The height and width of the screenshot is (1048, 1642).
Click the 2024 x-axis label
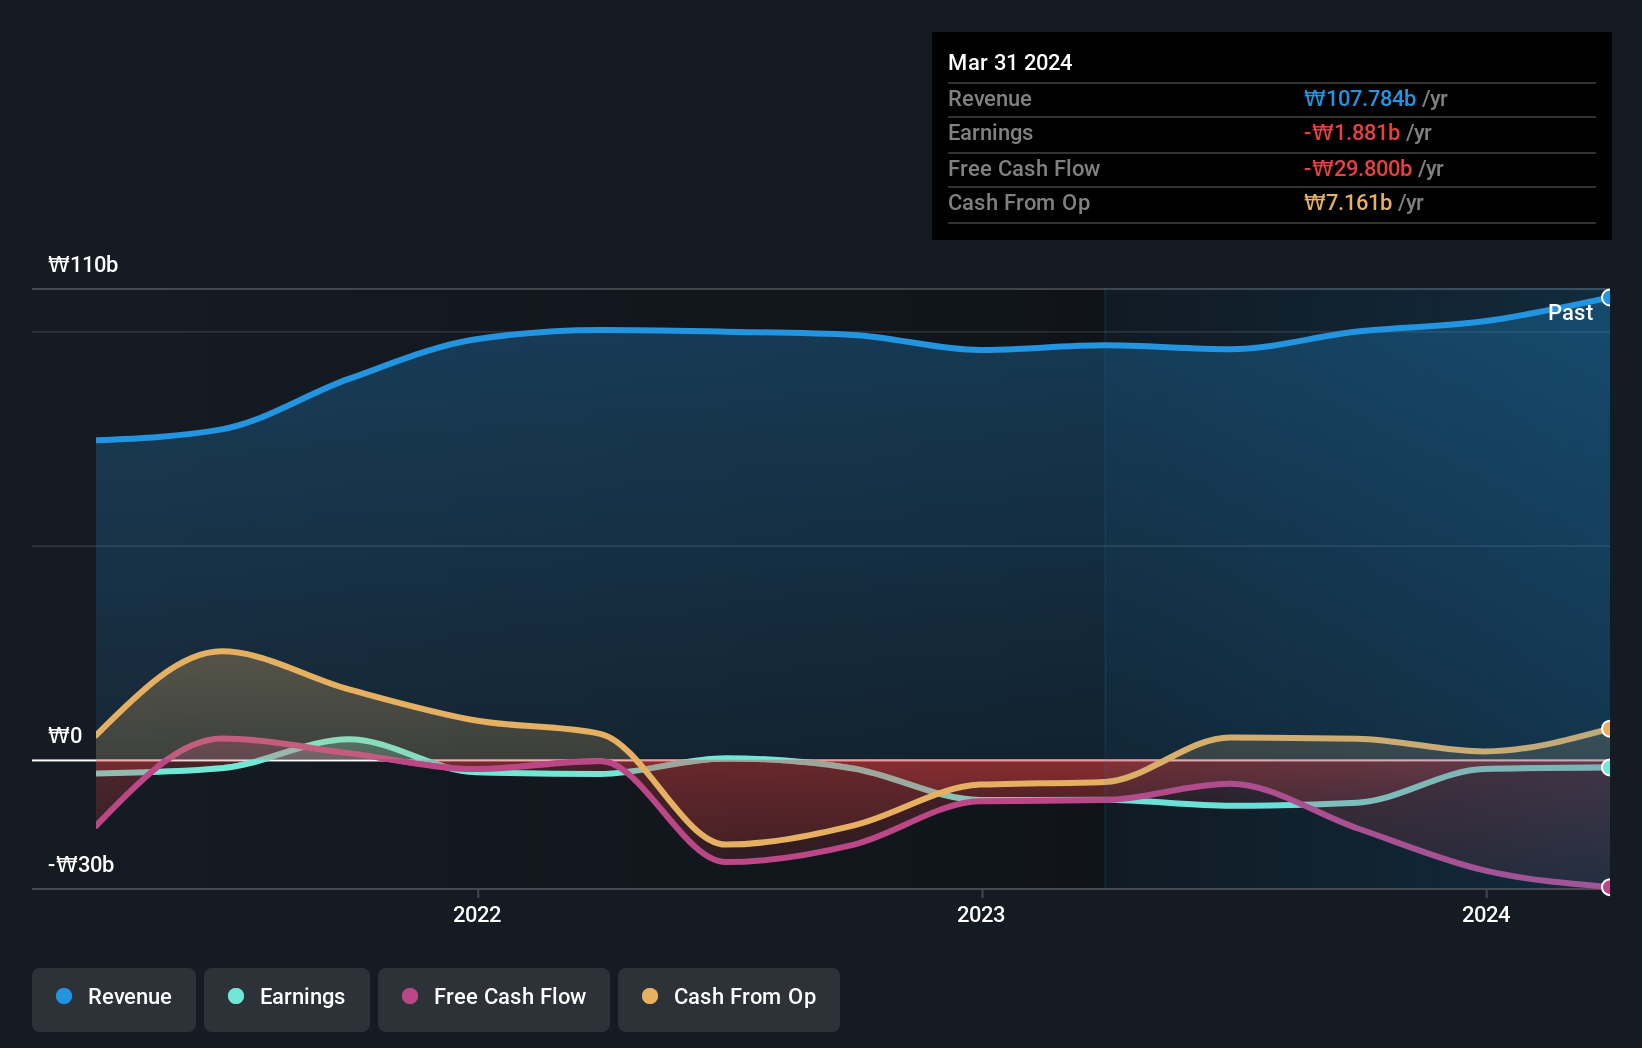coord(1486,914)
